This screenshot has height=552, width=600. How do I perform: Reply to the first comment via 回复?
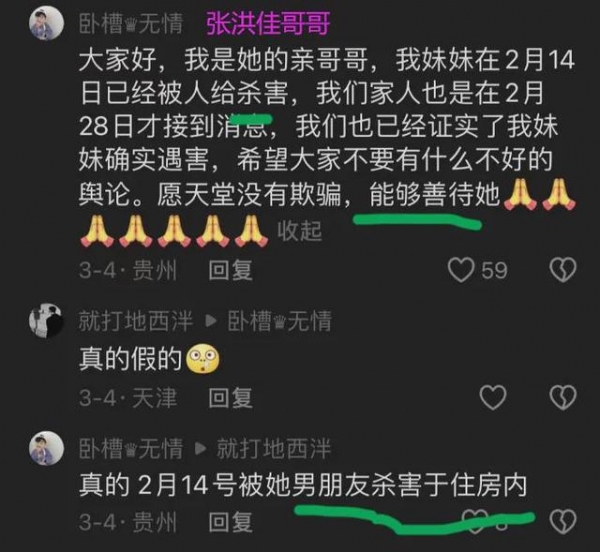click(x=230, y=270)
